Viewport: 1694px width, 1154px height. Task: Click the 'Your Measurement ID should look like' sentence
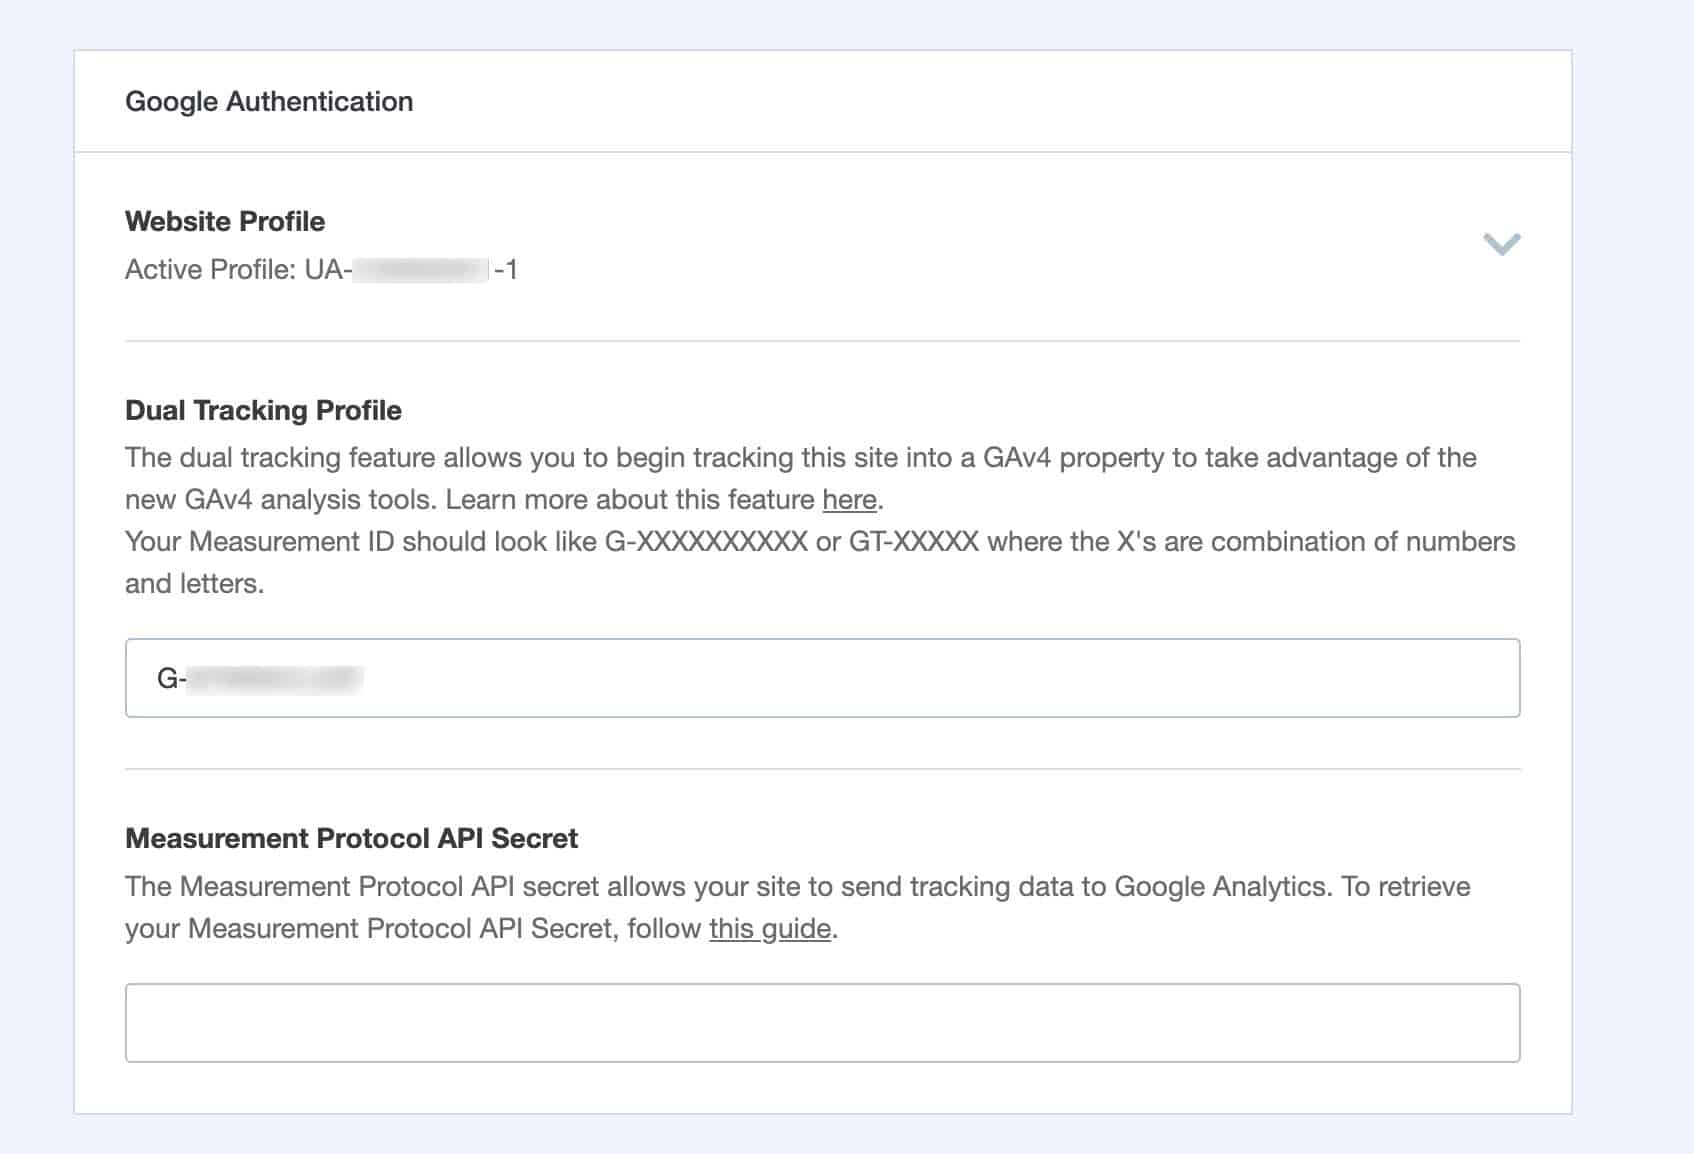[820, 562]
